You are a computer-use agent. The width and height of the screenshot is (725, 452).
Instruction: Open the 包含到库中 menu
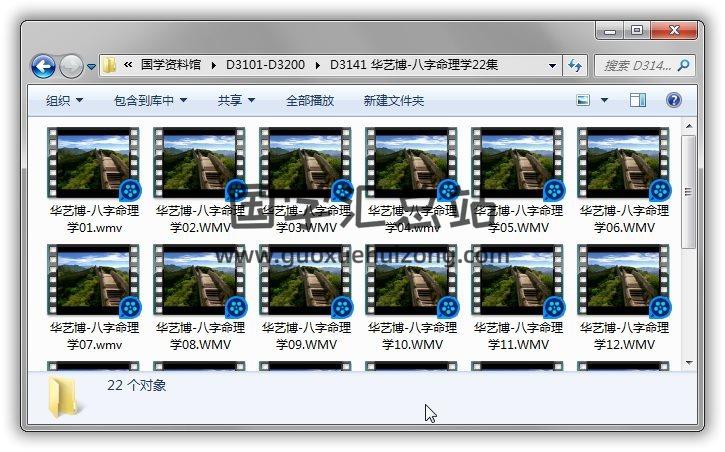coord(150,100)
